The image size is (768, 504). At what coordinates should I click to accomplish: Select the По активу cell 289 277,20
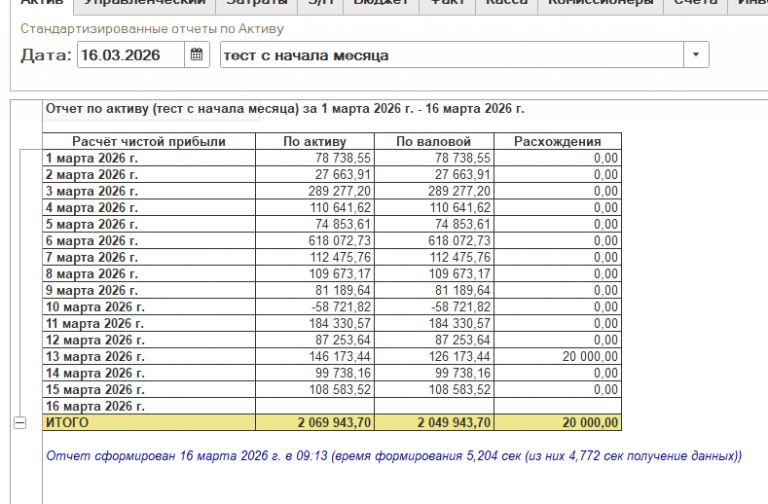[315, 191]
